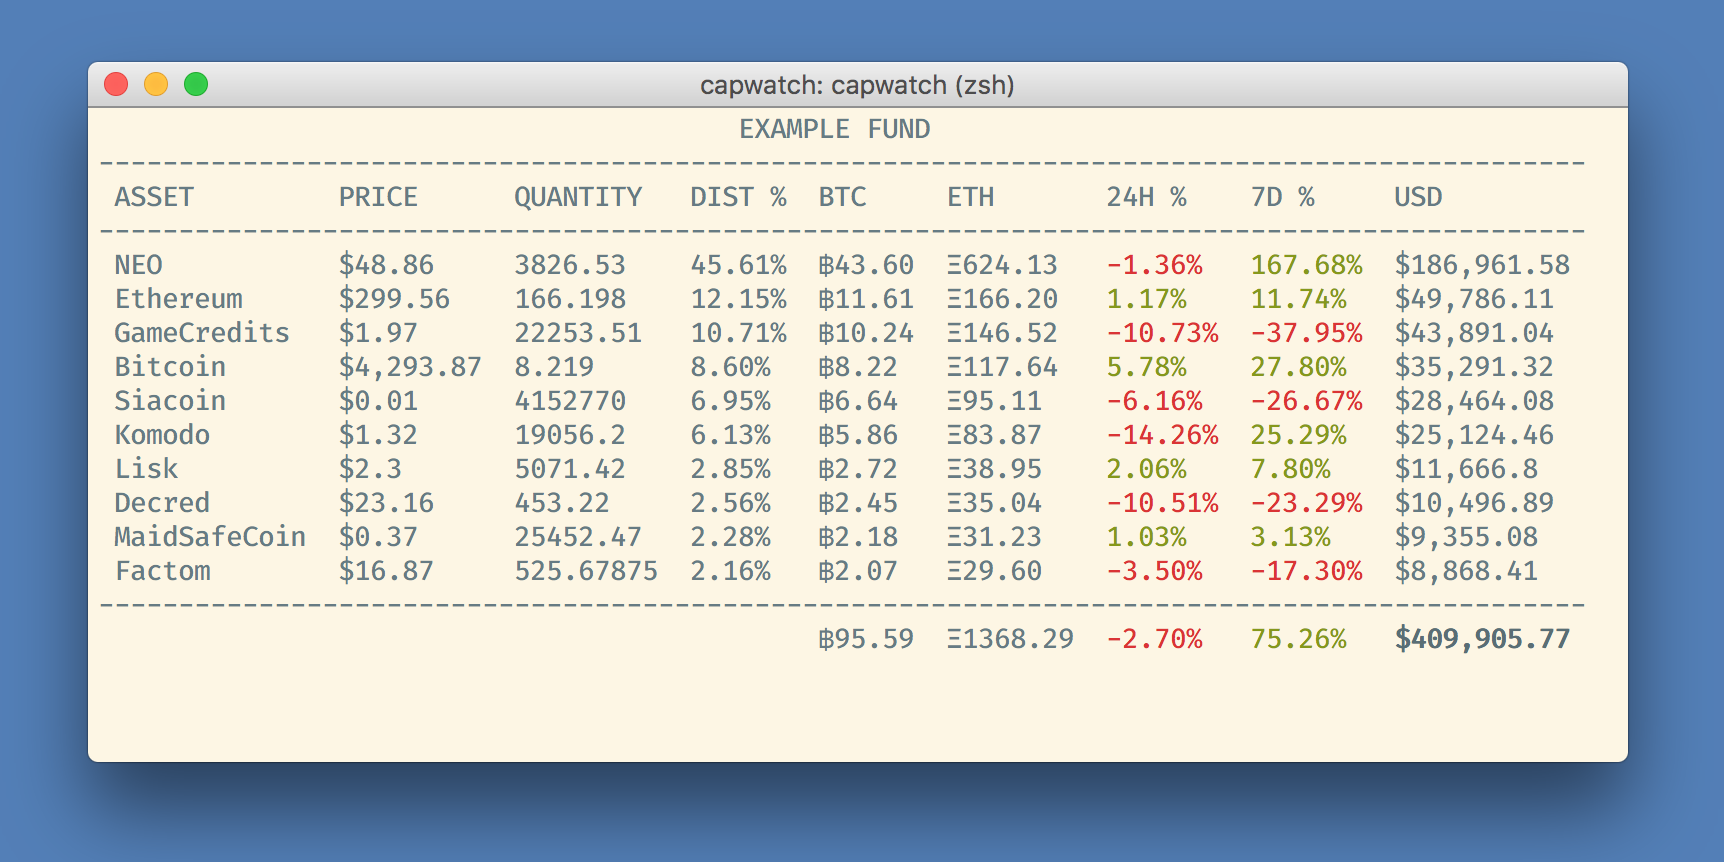The height and width of the screenshot is (862, 1724).
Task: Click the USD column header
Action: click(1419, 197)
